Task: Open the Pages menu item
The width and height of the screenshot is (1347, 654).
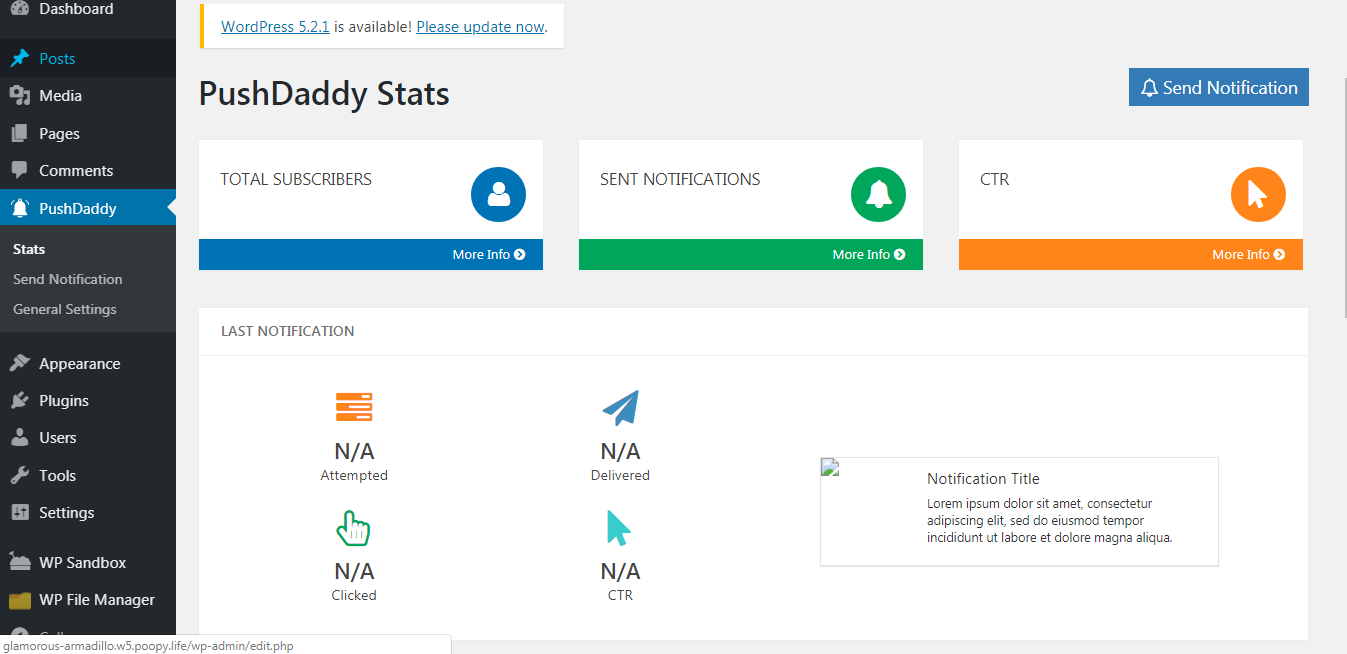Action: (88, 133)
